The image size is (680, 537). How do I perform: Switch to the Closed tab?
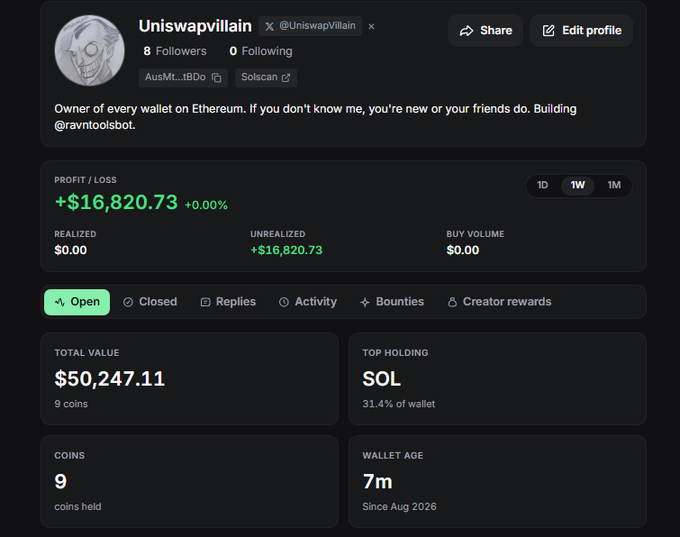click(x=150, y=302)
